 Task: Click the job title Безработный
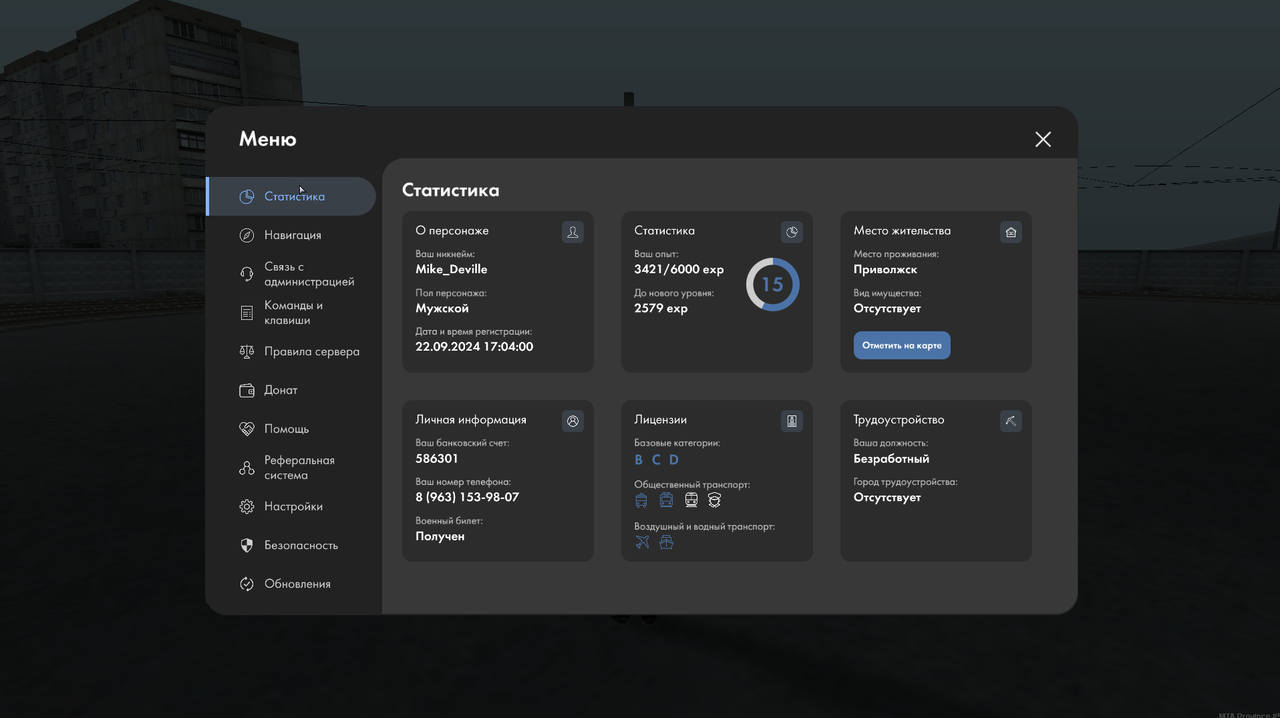tap(892, 459)
